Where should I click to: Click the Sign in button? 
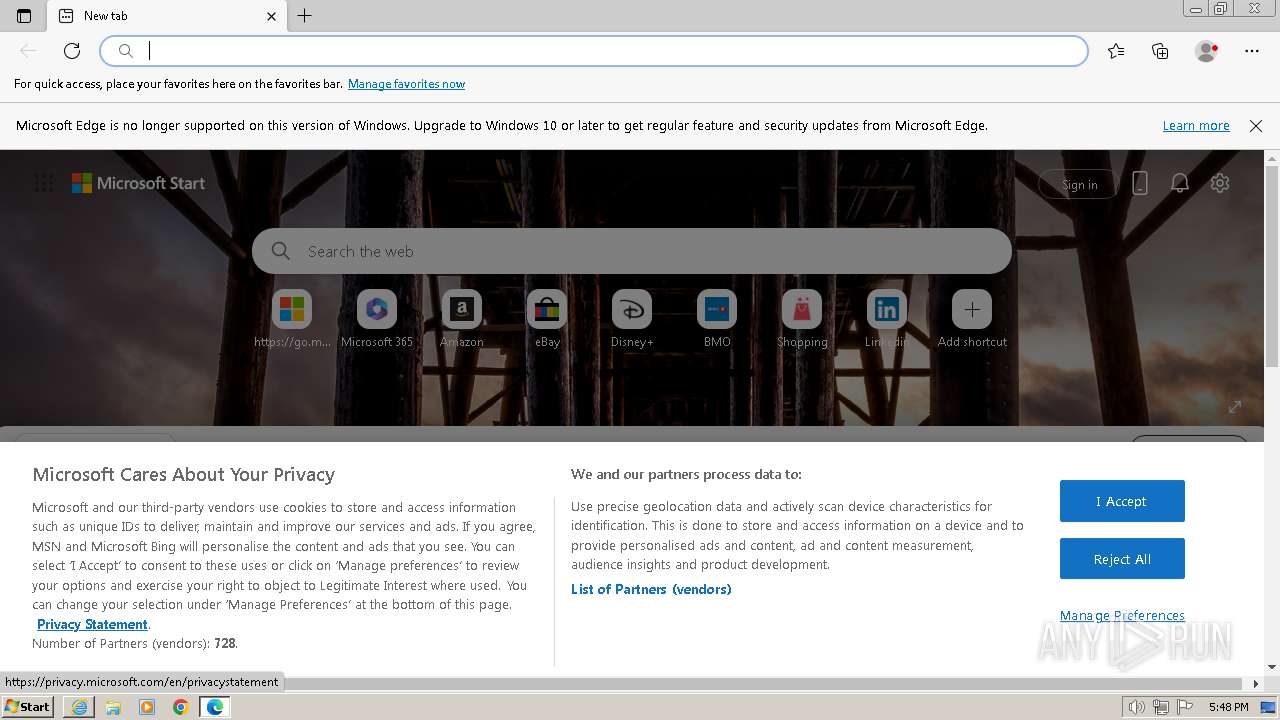tap(1079, 184)
